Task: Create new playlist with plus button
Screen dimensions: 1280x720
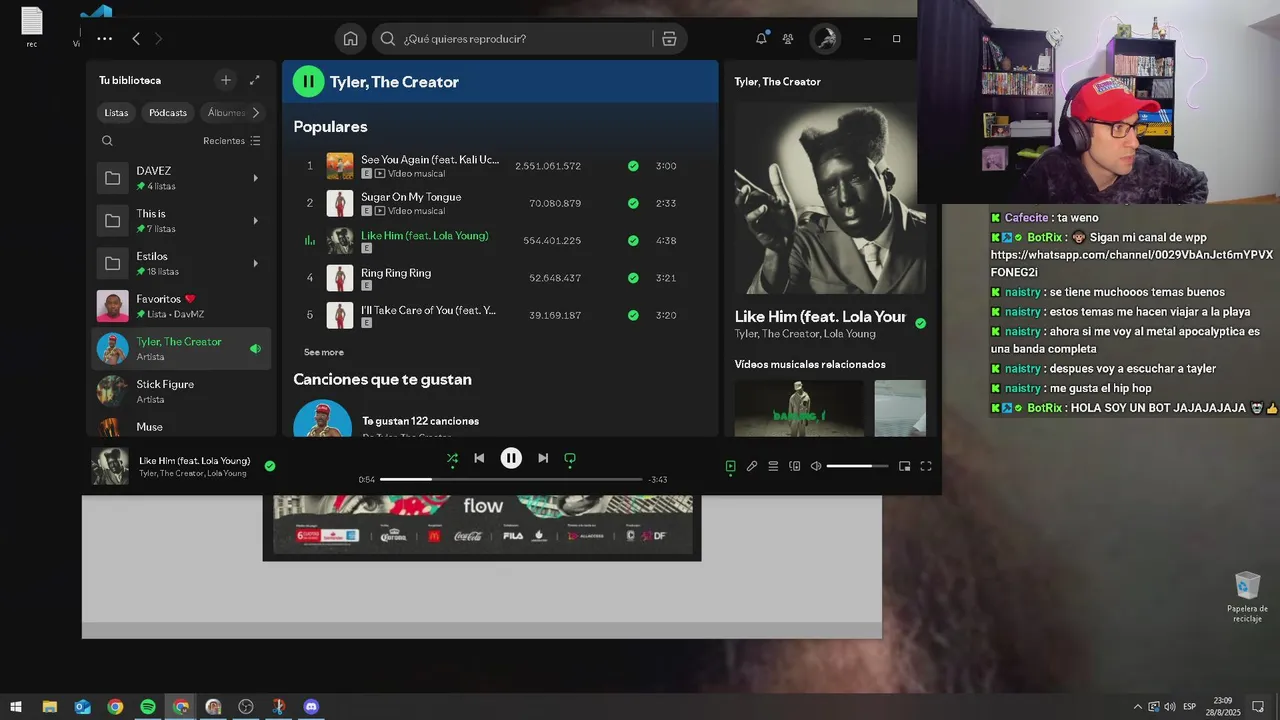Action: point(226,80)
